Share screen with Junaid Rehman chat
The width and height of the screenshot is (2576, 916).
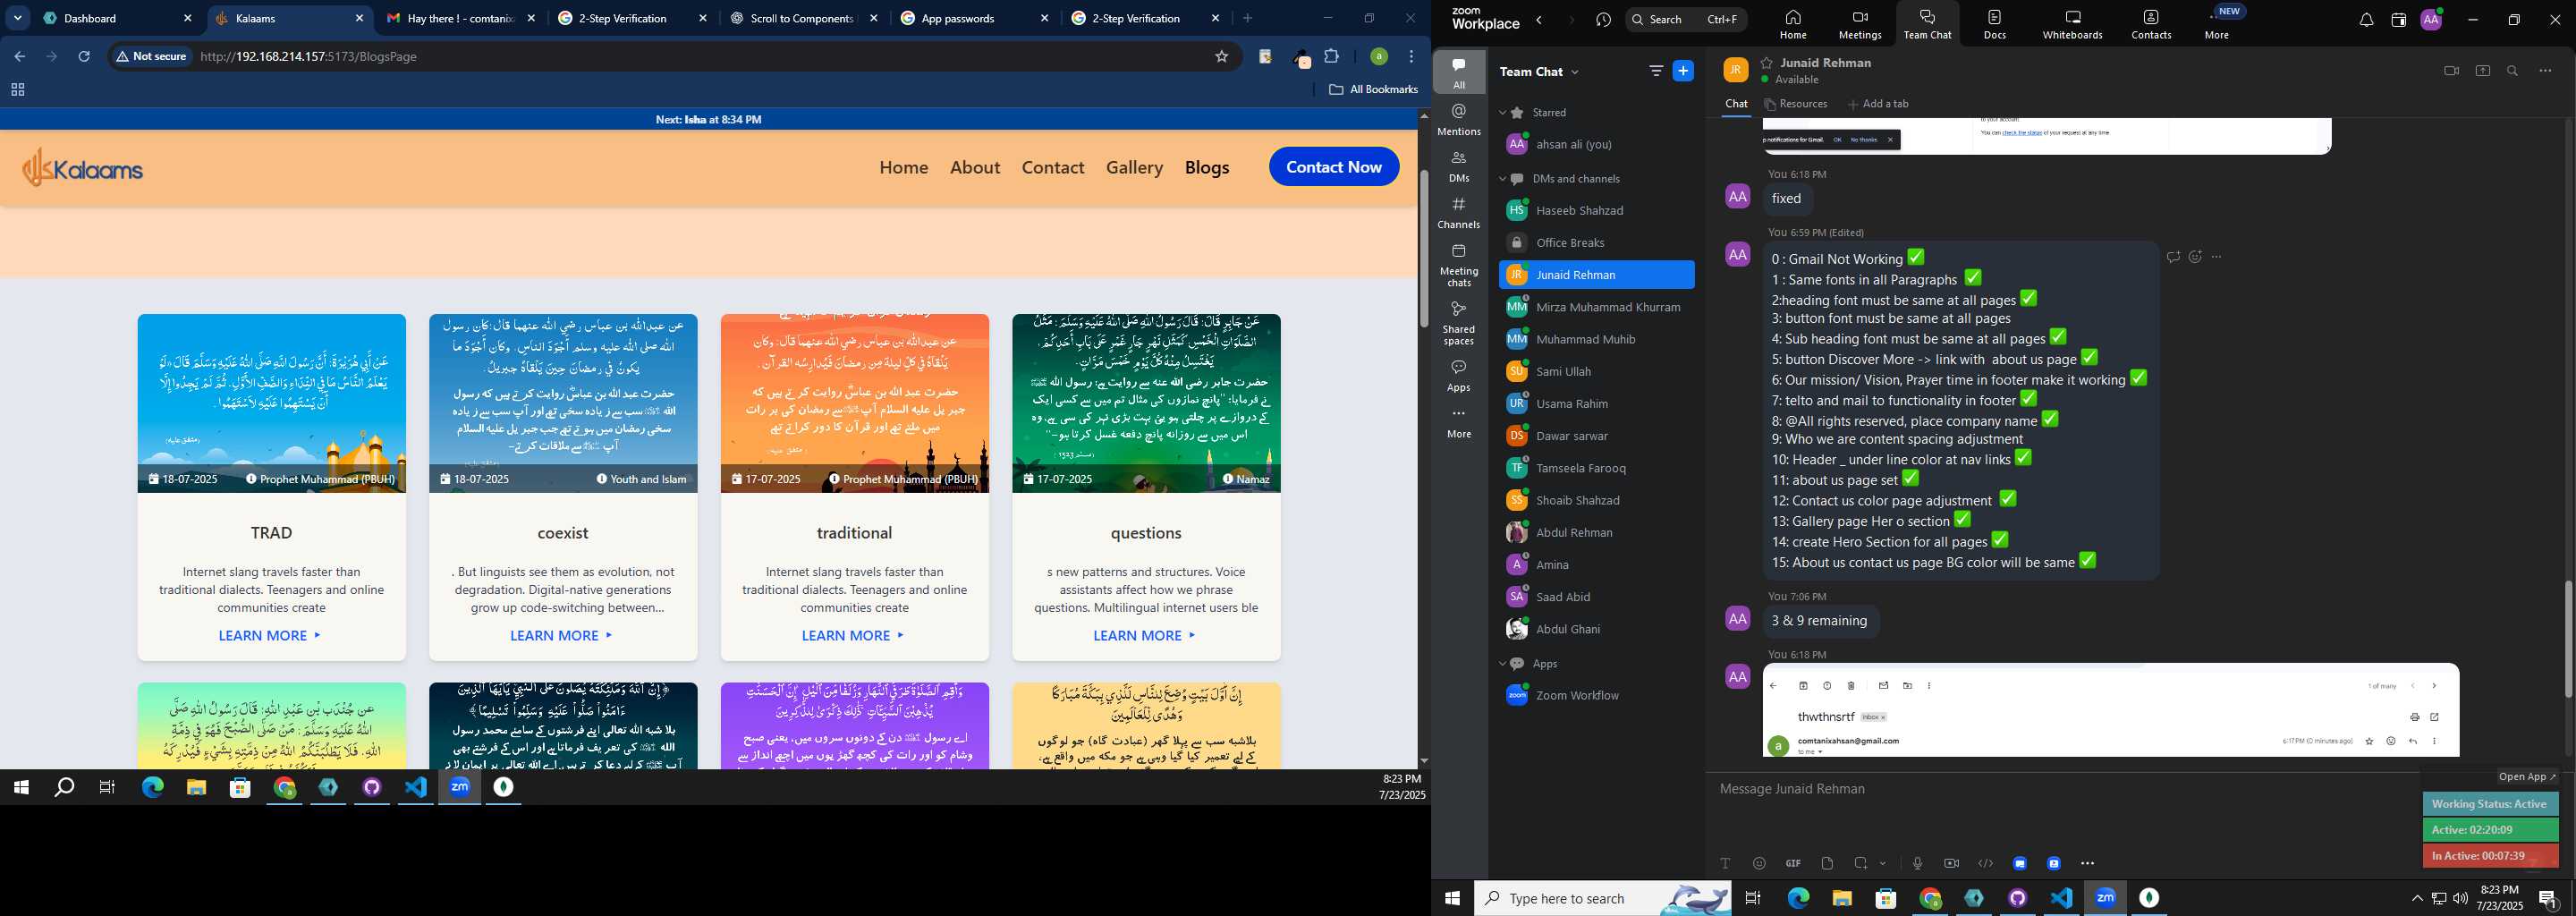[2482, 71]
